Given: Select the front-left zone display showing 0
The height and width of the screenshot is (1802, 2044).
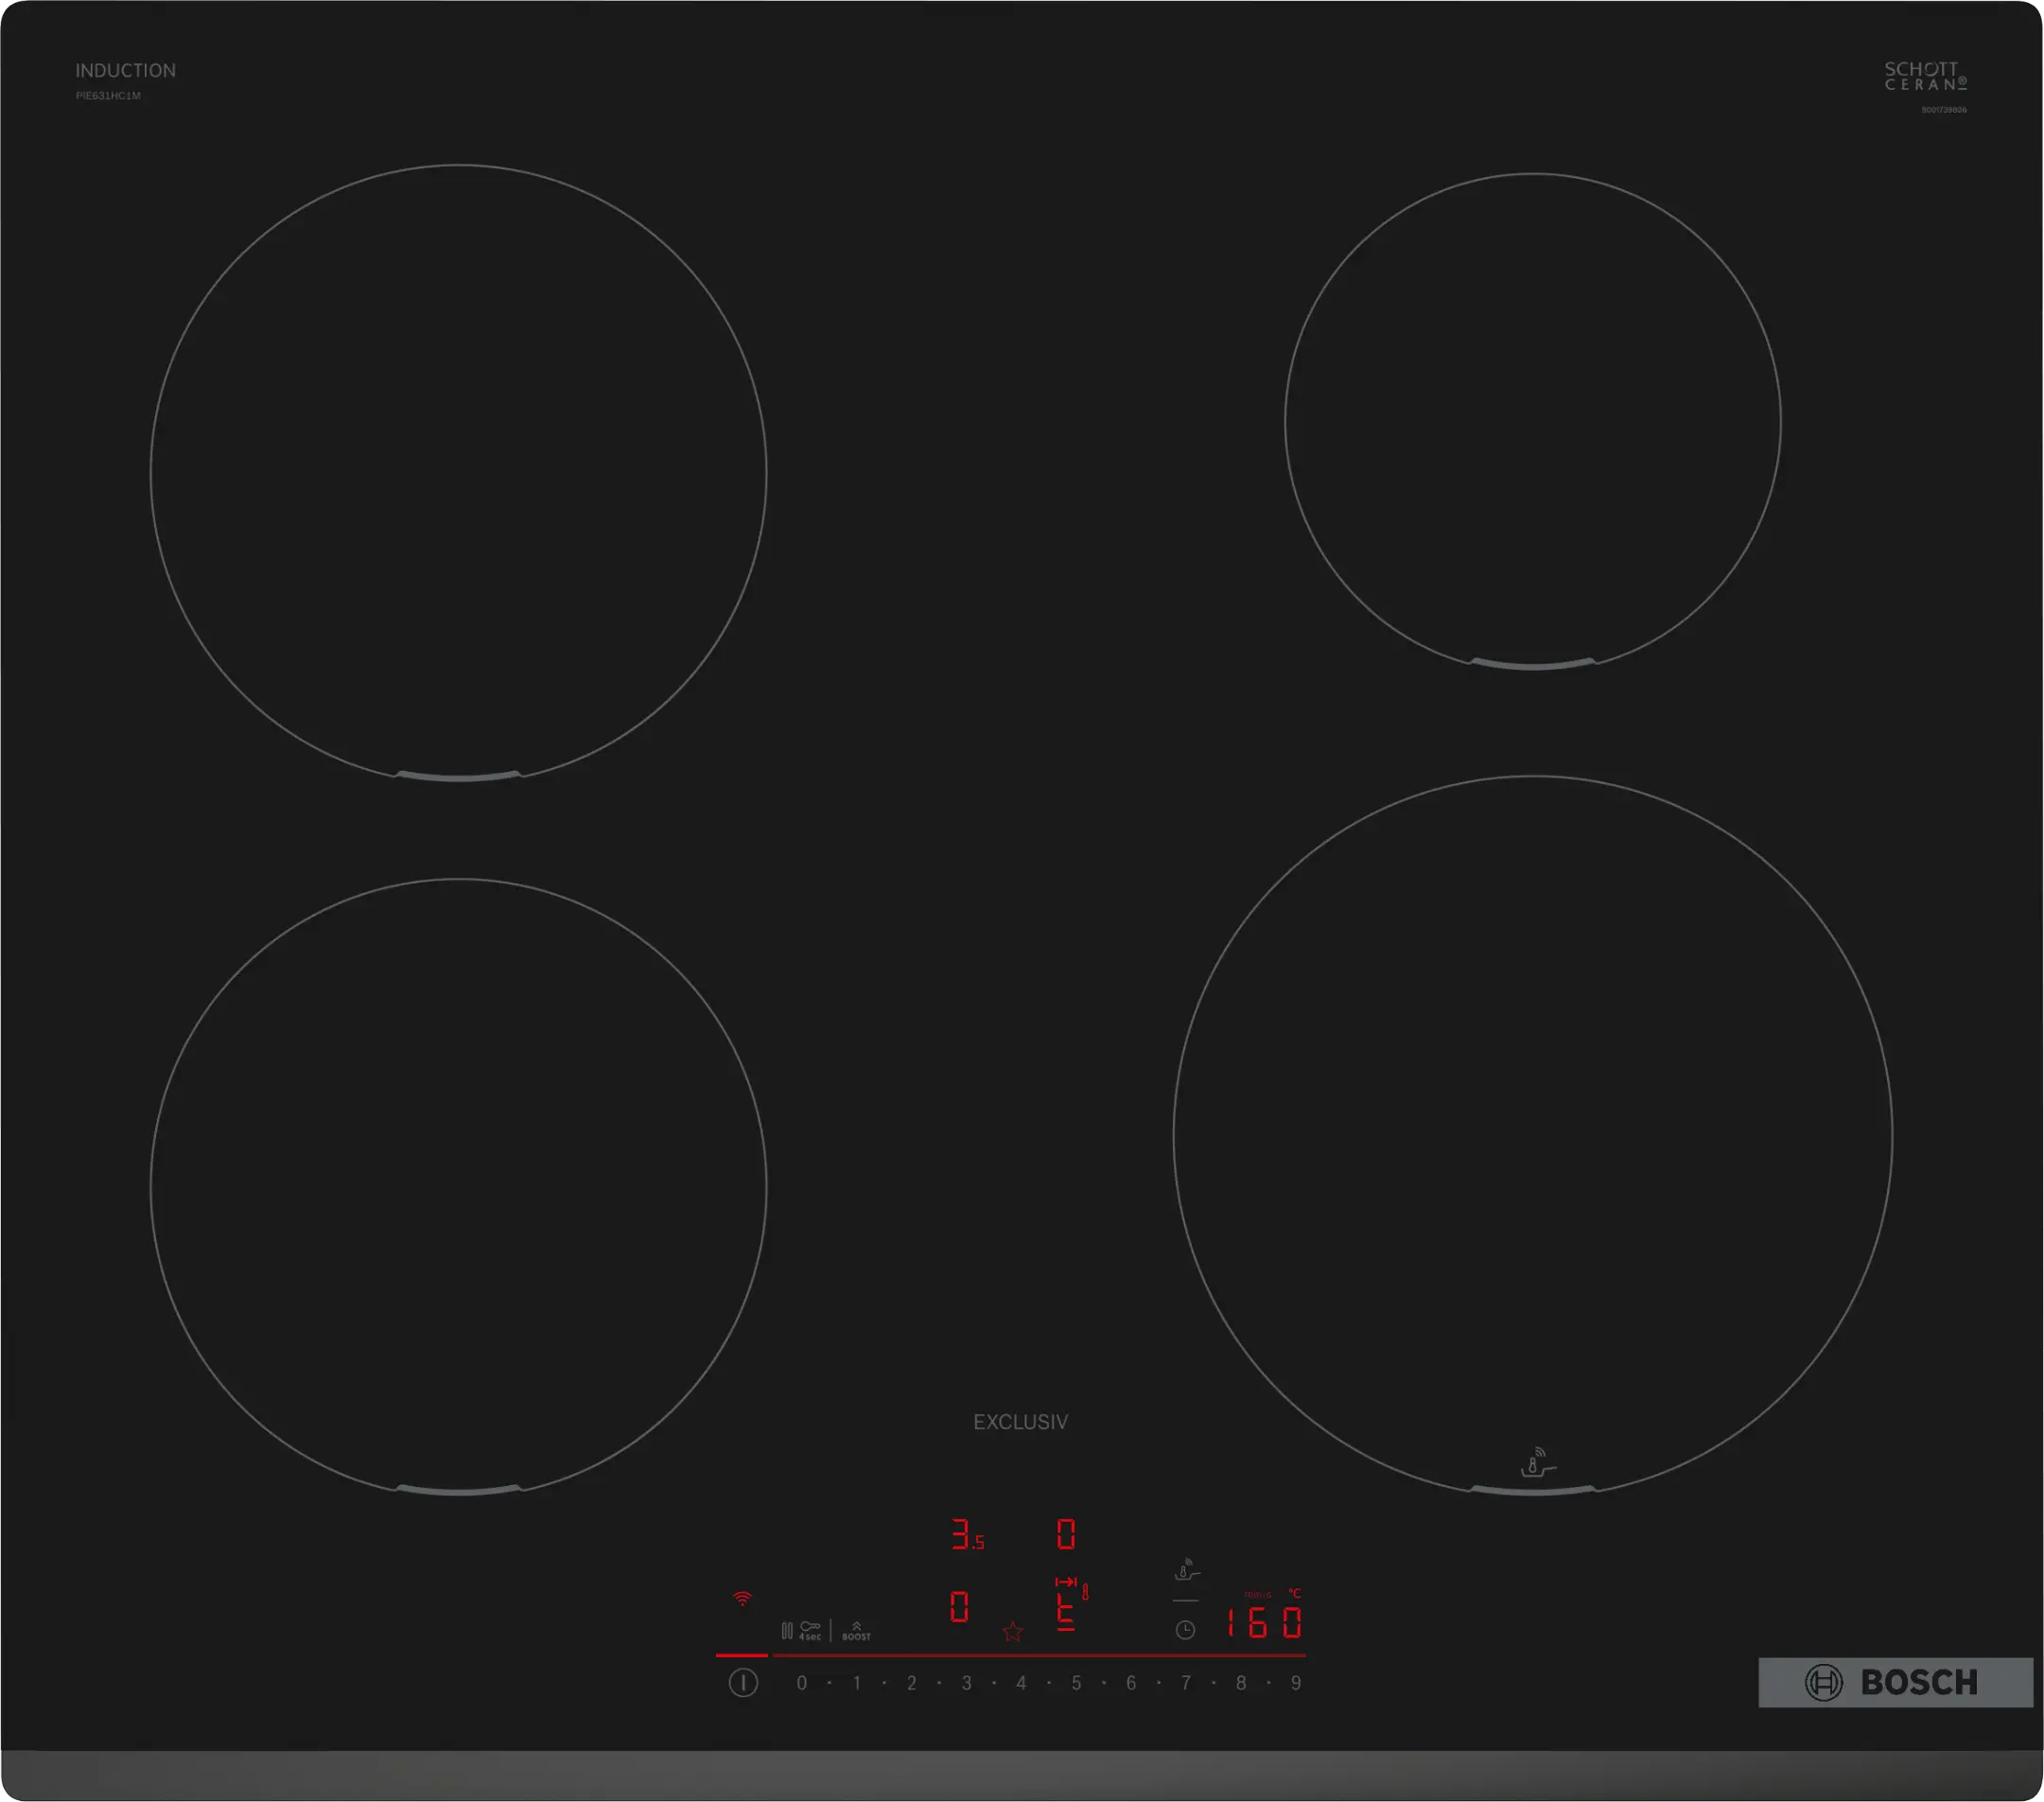Looking at the screenshot, I should coord(959,1607).
